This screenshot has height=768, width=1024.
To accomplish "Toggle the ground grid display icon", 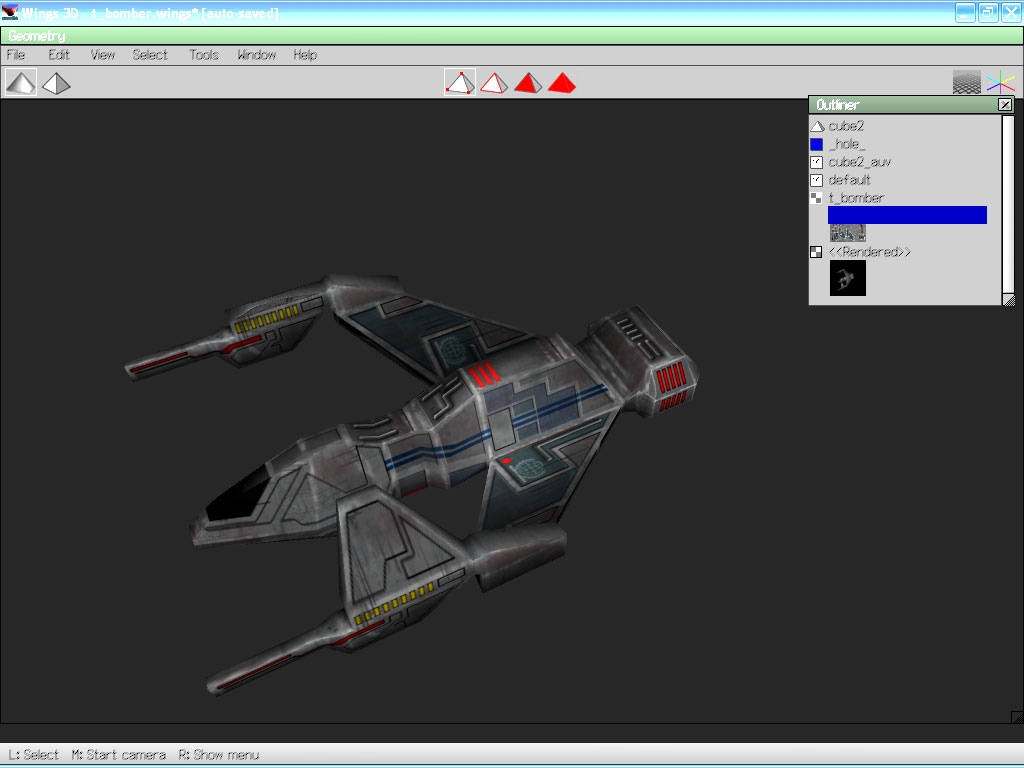I will (966, 83).
